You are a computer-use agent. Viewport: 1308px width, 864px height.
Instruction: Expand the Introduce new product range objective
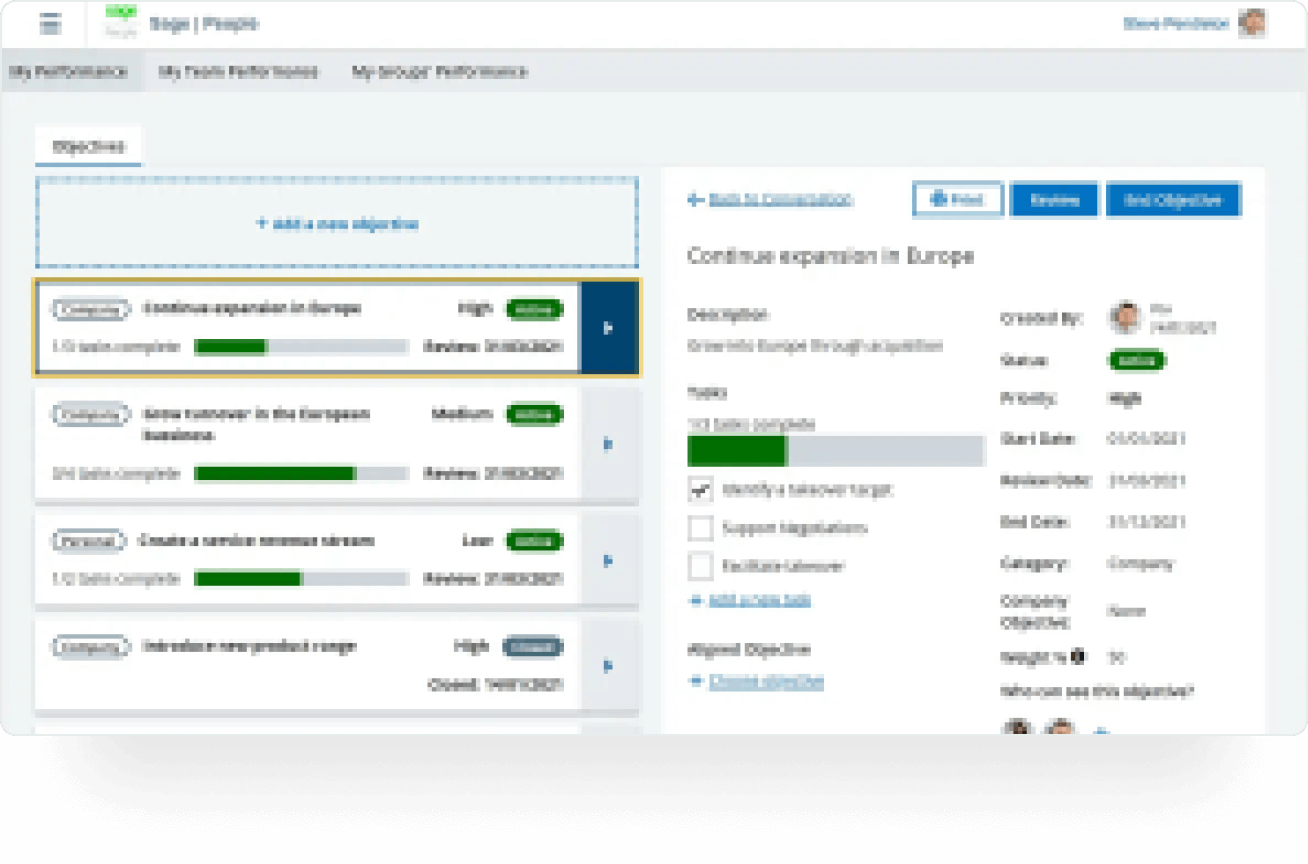tap(609, 666)
